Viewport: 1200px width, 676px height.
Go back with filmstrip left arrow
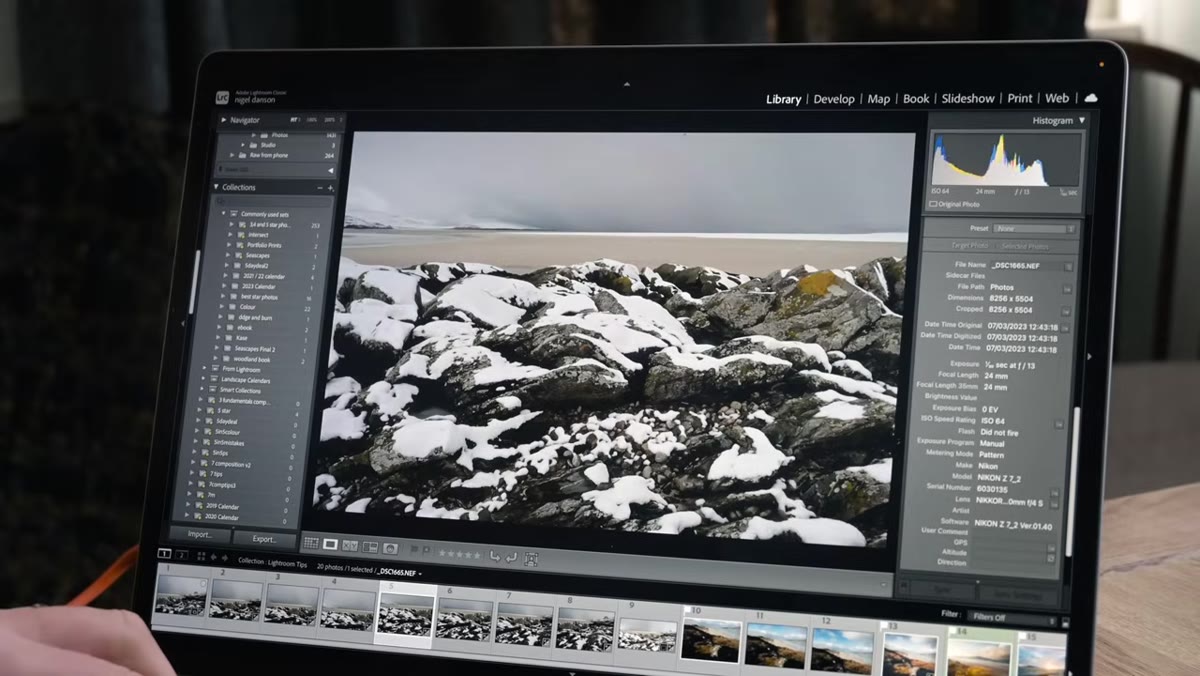[x=212, y=558]
